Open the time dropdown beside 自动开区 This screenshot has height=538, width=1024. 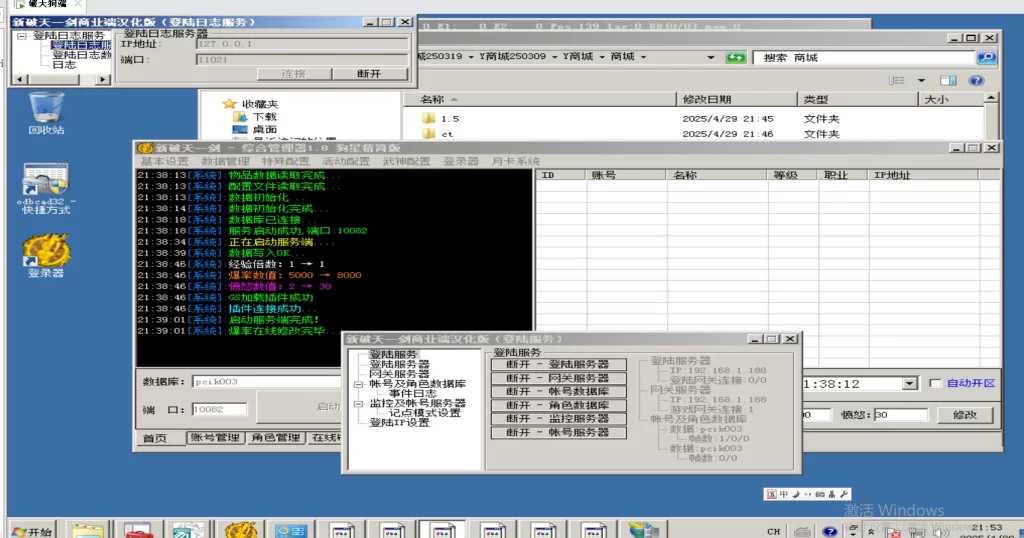(909, 383)
